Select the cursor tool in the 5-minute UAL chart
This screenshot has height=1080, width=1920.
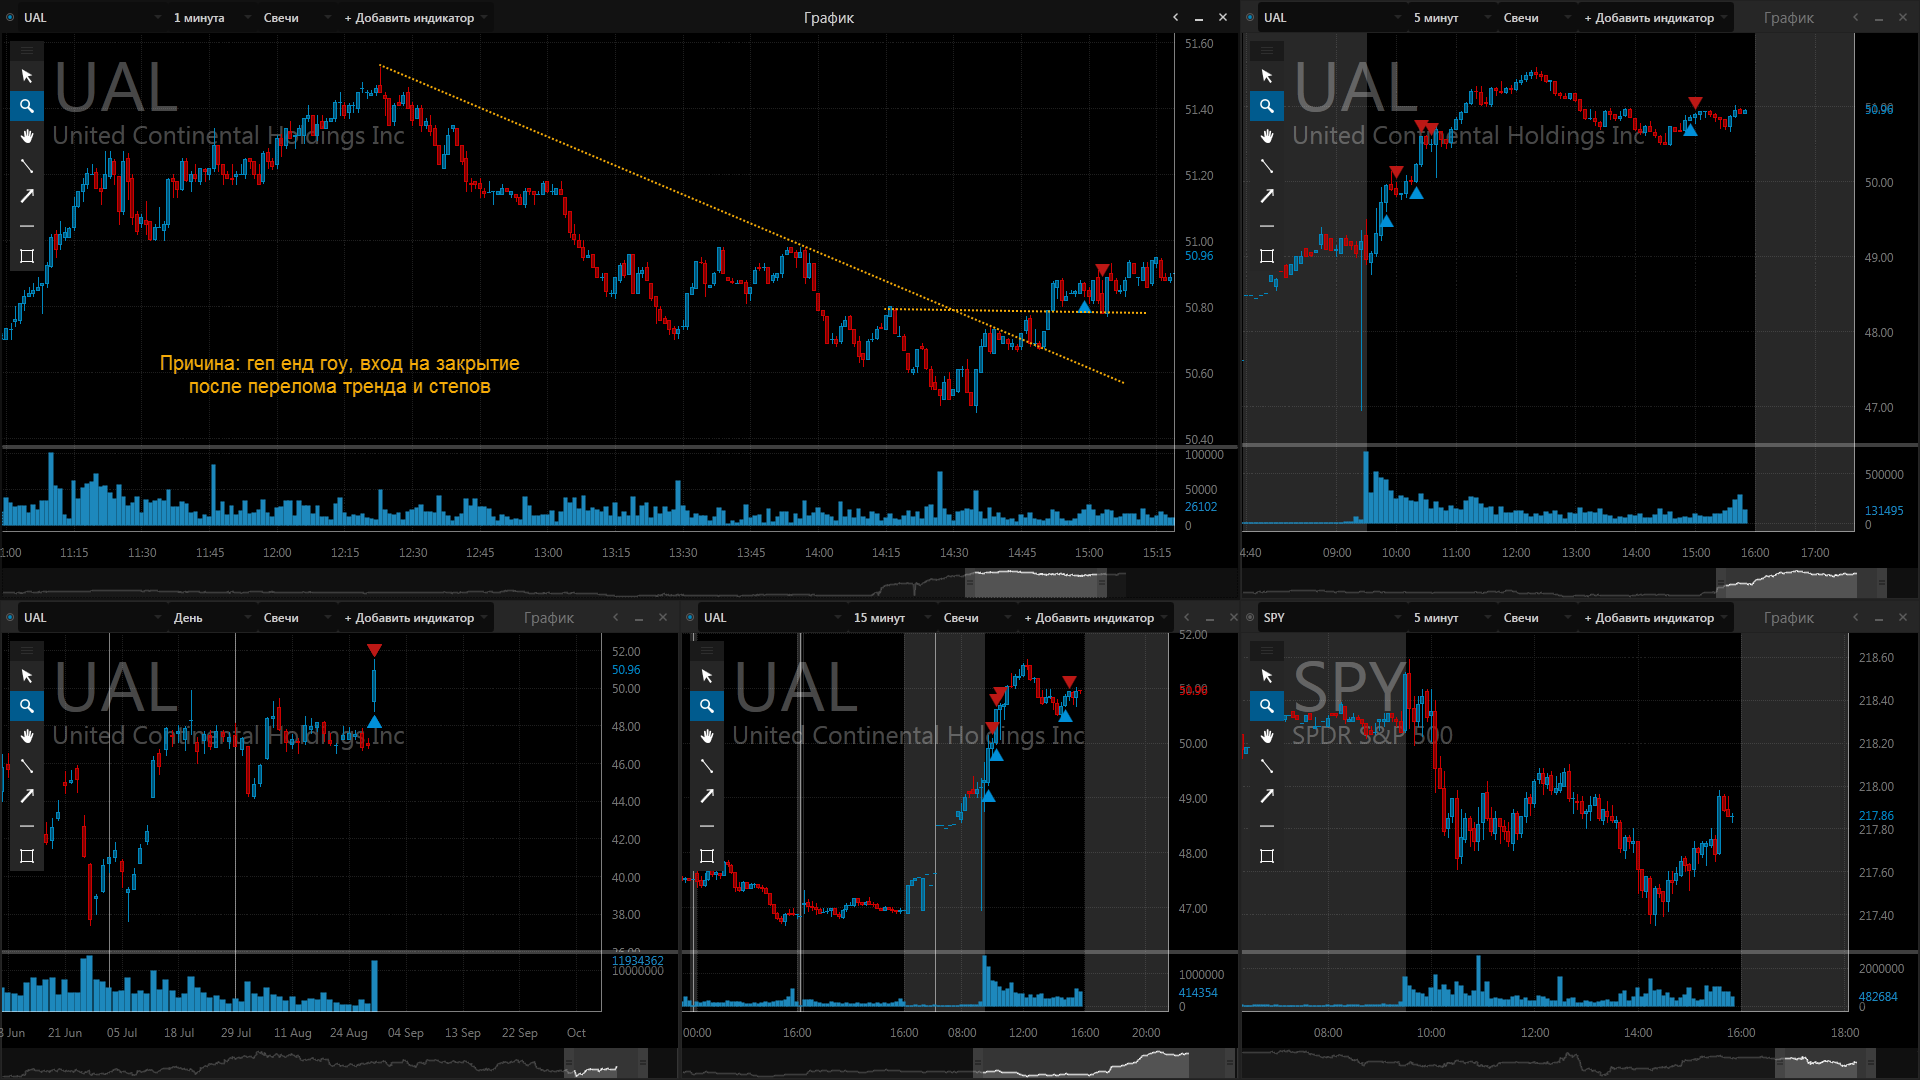tap(1267, 76)
